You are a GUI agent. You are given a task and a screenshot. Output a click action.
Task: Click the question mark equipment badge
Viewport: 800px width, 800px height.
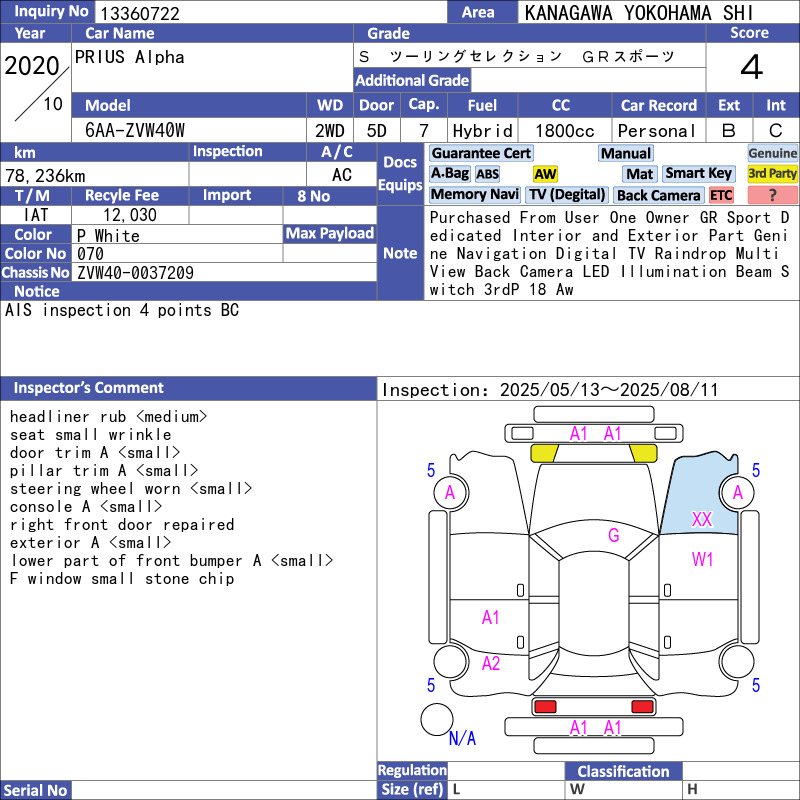772,195
